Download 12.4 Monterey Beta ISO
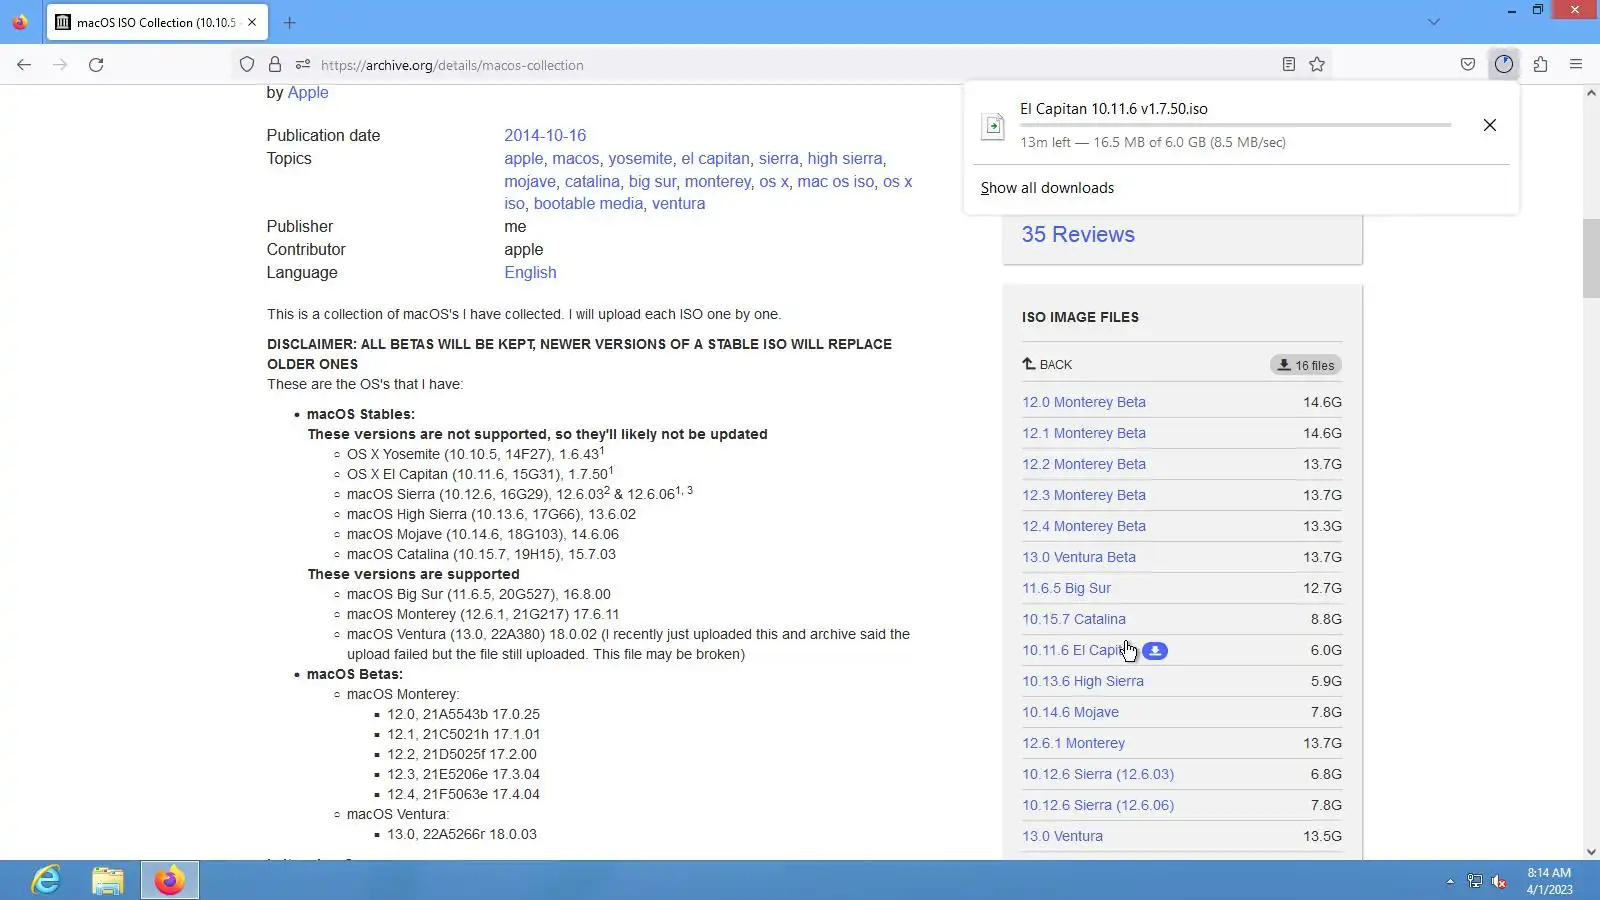Image resolution: width=1600 pixels, height=900 pixels. [x=1084, y=526]
